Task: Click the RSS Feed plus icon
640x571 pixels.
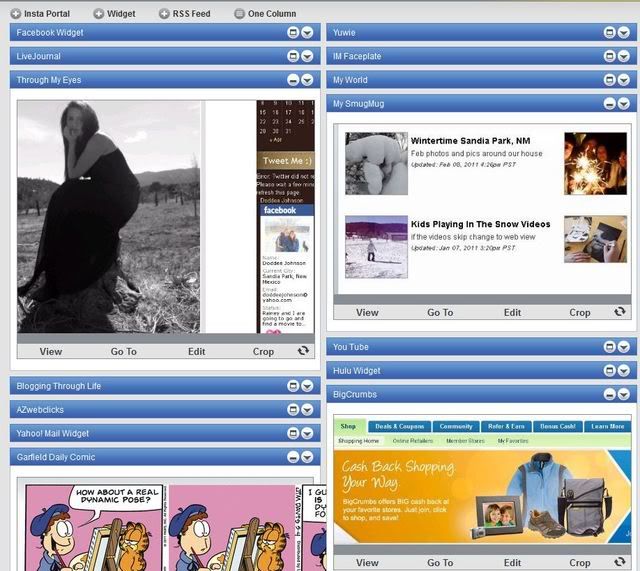Action: 164,14
